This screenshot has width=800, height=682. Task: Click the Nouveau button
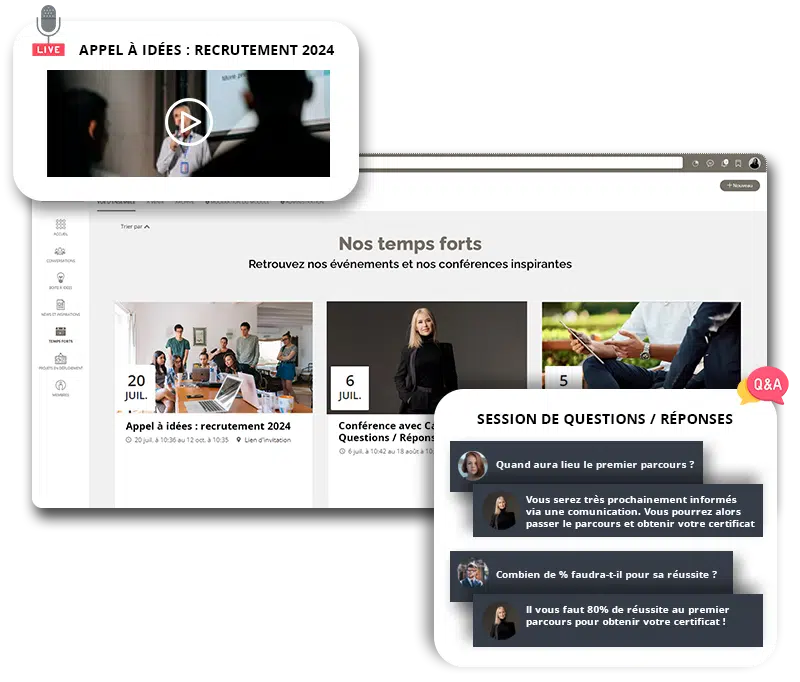[740, 185]
